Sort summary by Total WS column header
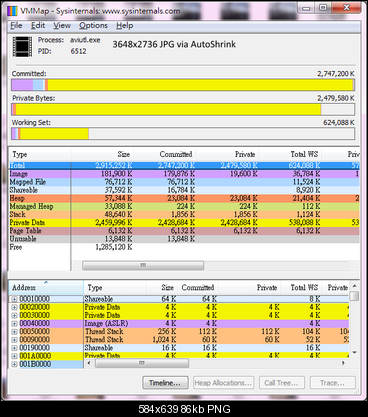 290,154
